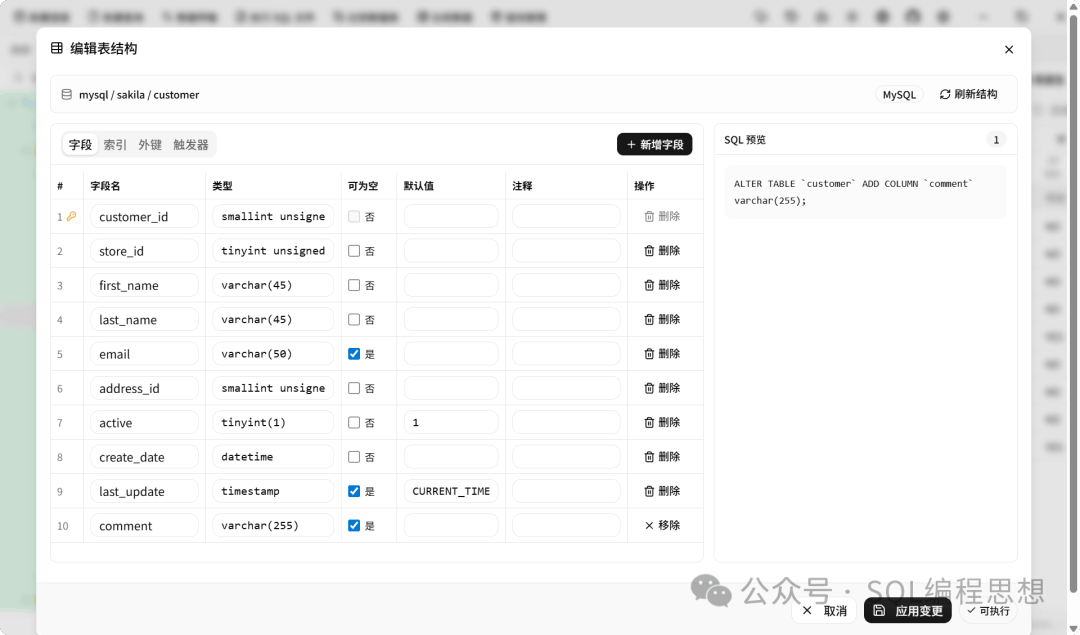Viewport: 1080px width, 635px height.
Task: Delete the email field
Action: [662, 354]
